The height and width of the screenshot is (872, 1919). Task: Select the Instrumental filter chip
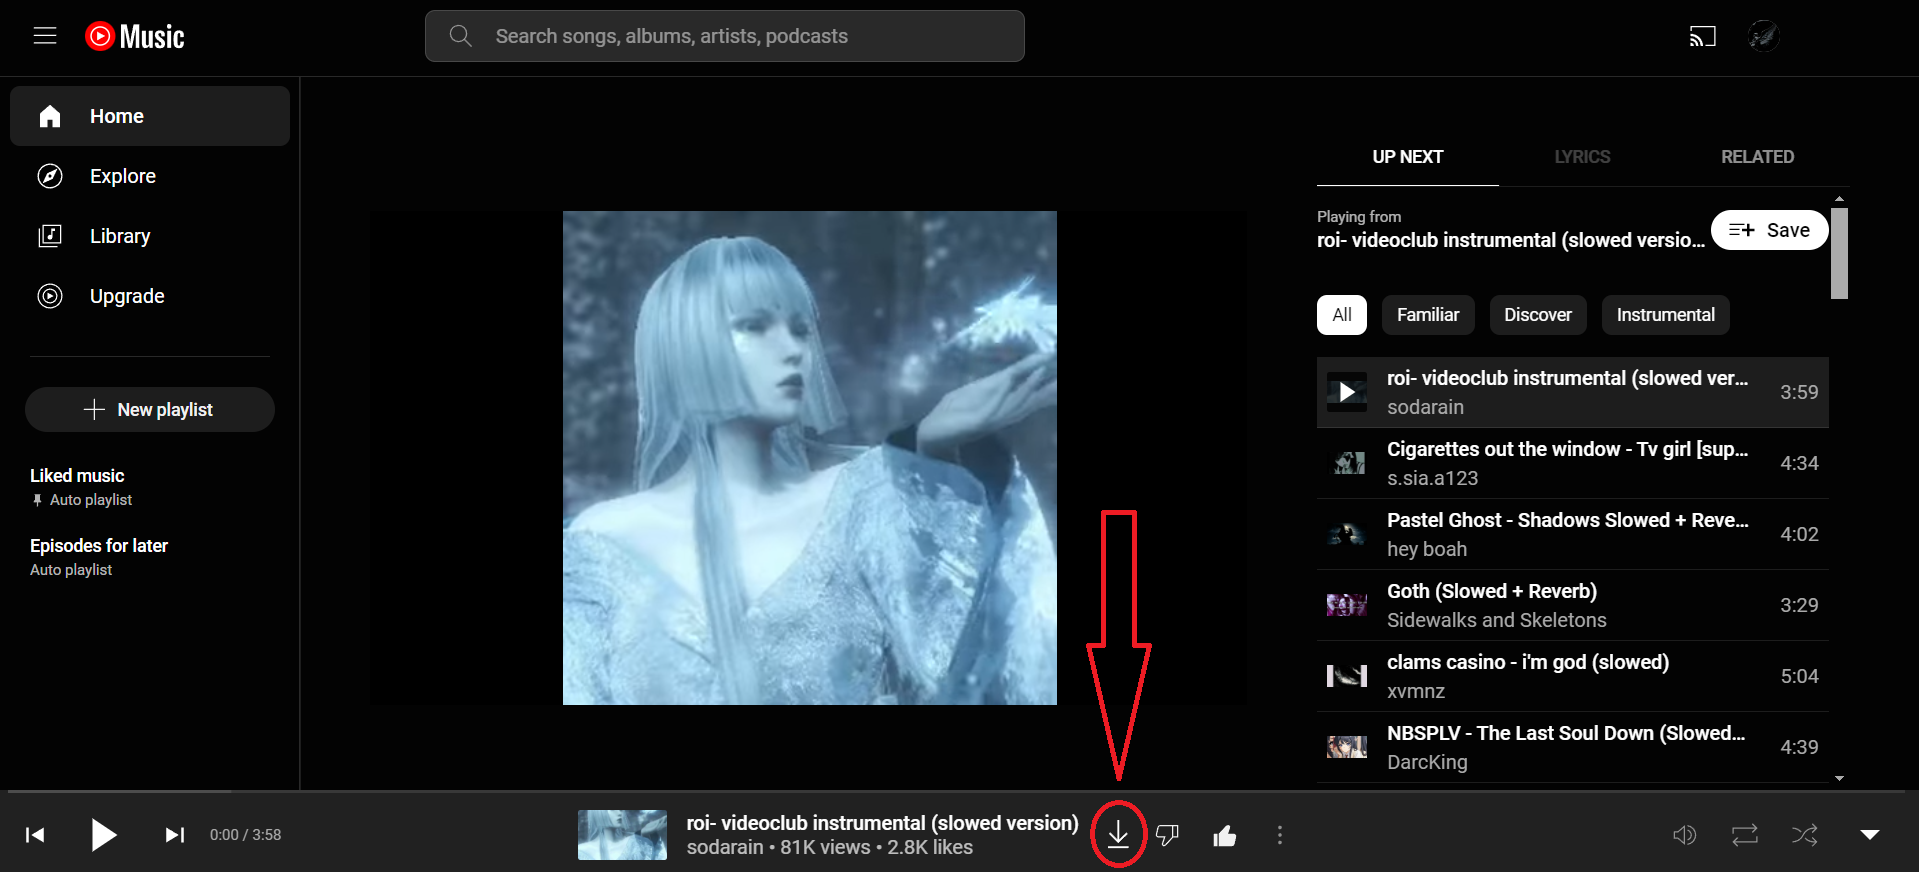pos(1665,315)
